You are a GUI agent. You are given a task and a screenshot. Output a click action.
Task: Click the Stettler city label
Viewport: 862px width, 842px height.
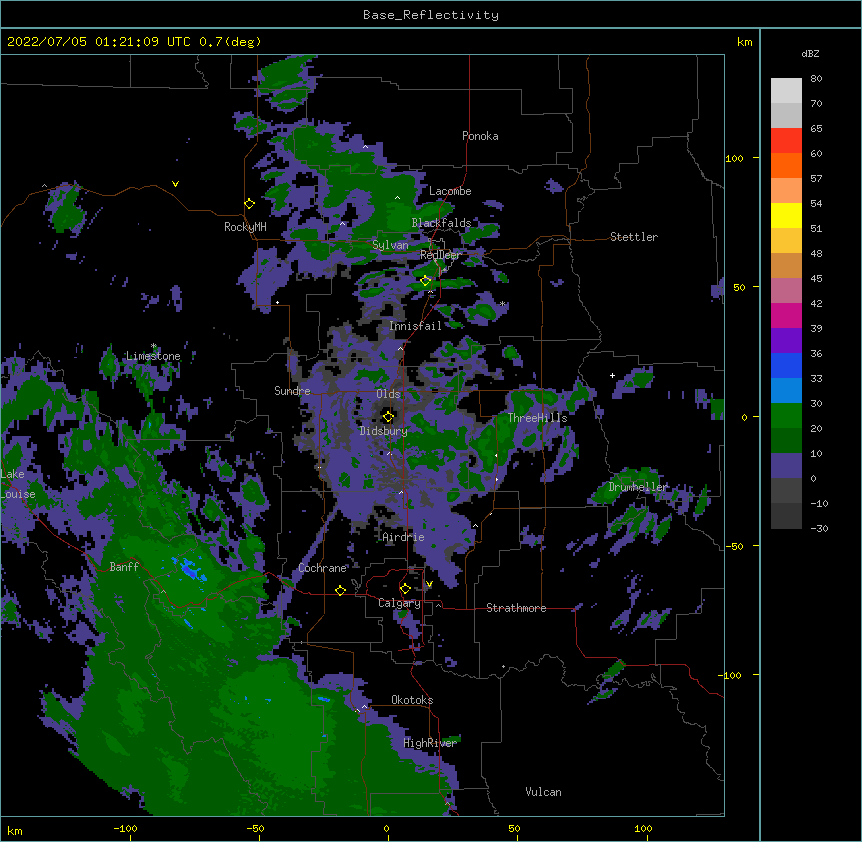pyautogui.click(x=634, y=237)
